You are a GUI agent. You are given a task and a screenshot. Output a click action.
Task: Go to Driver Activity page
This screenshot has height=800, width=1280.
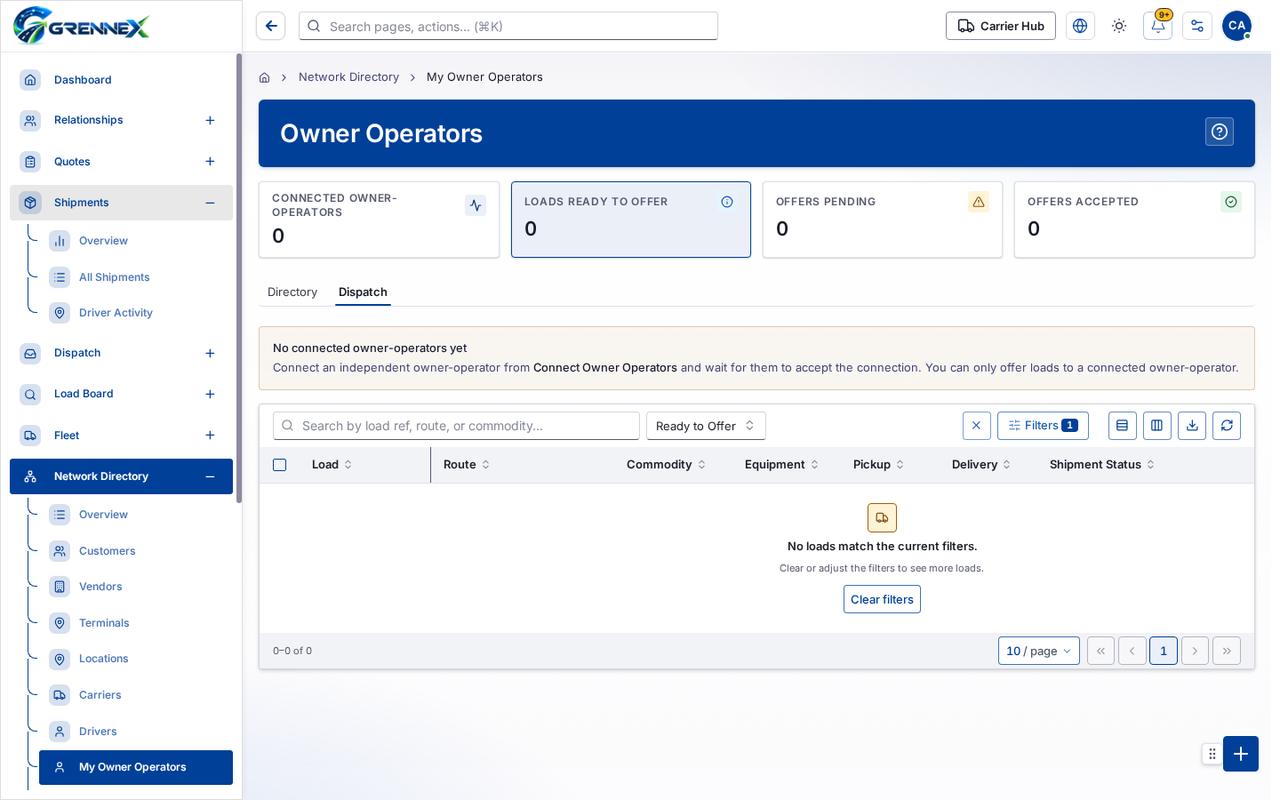[x=136, y=313]
